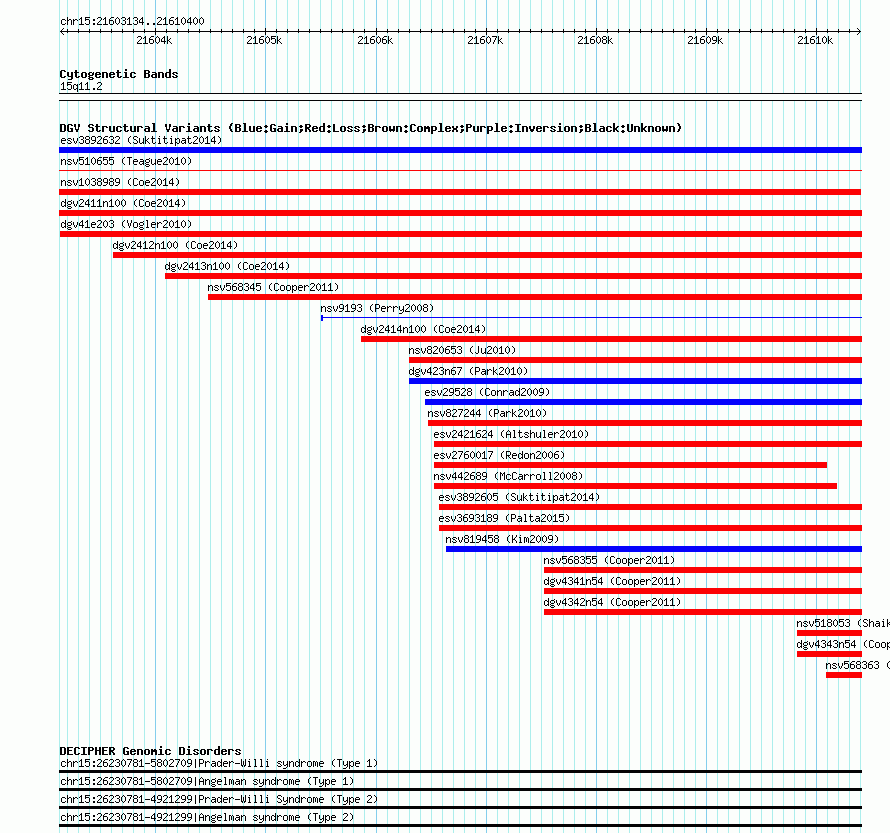Select the red dgv2414n100 loss bar

pos(611,339)
